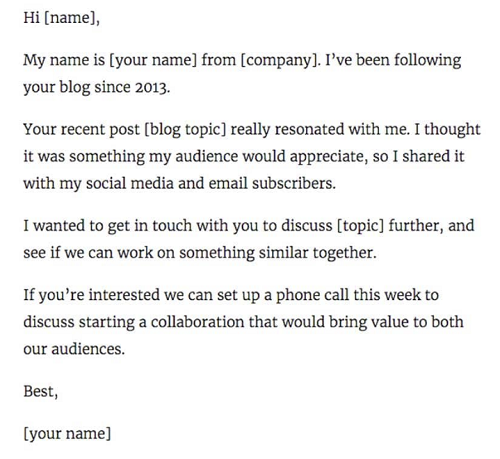
Task: Click the word 'interested' in the last paragraph
Action: pyautogui.click(x=124, y=295)
